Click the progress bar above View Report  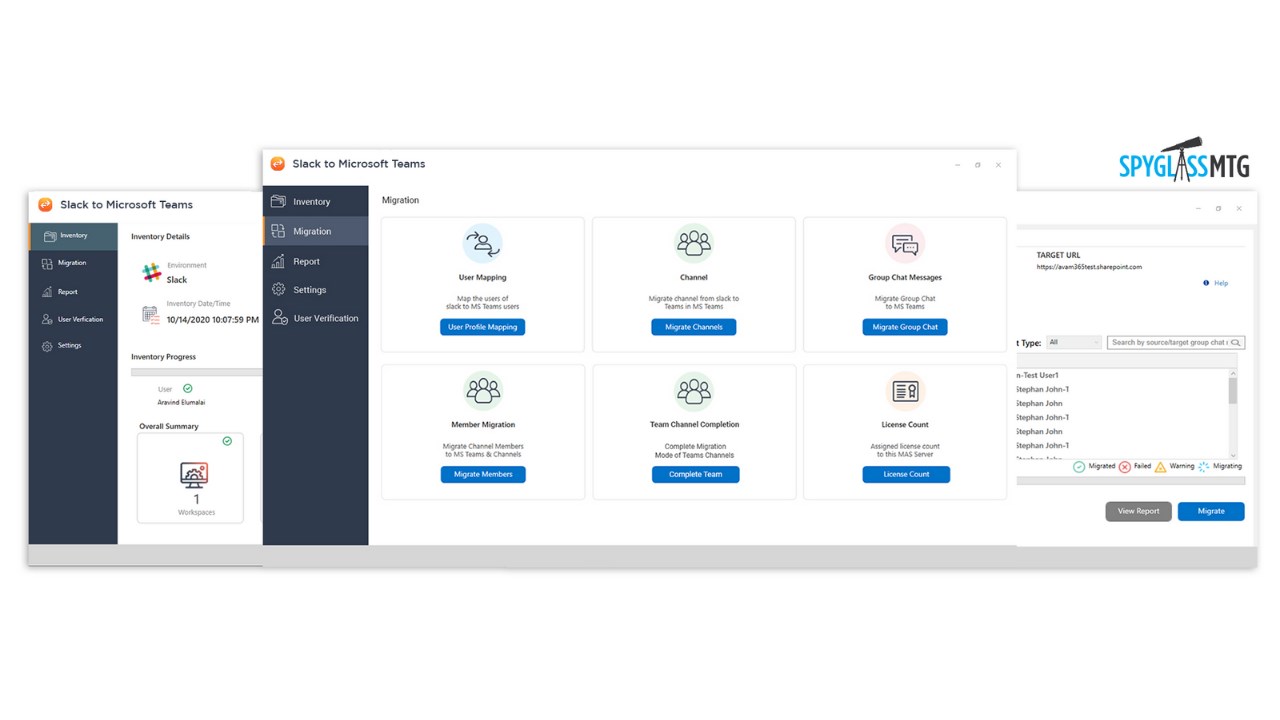pos(1131,481)
